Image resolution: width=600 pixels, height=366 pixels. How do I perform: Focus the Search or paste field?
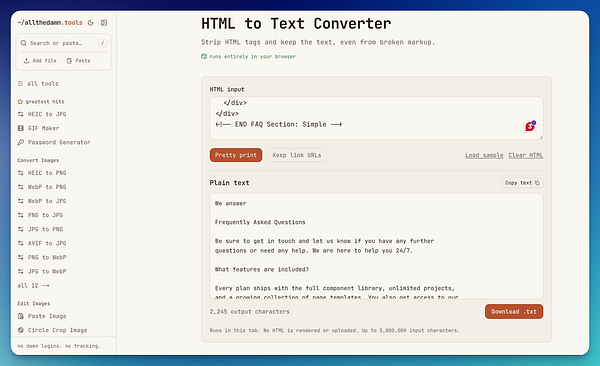tap(63, 43)
